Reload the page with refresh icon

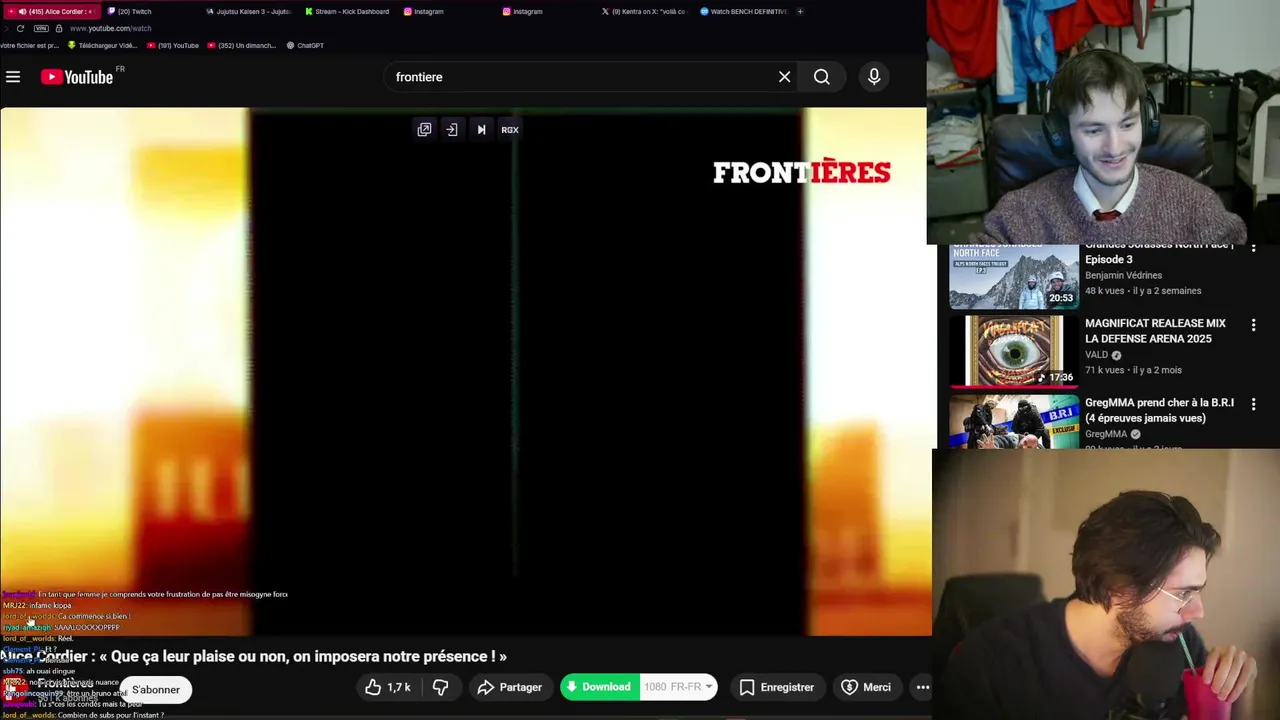[20, 28]
